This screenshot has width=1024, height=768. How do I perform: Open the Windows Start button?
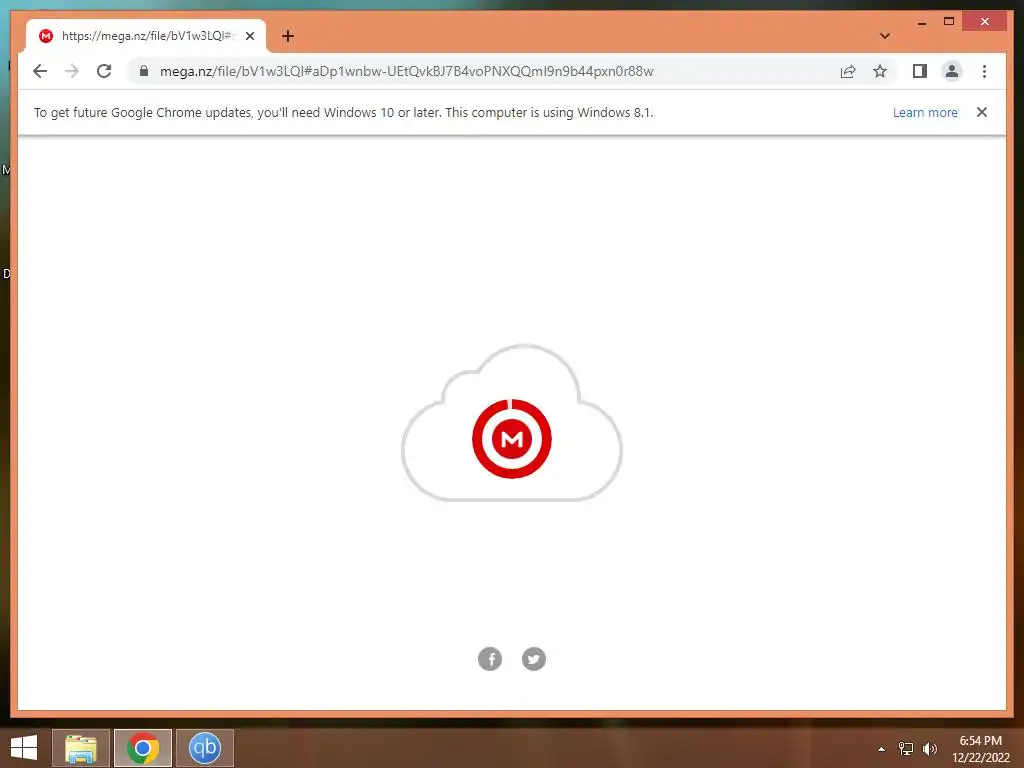pos(24,748)
